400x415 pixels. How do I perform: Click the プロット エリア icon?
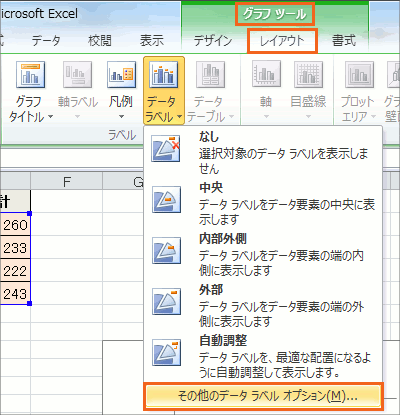pos(359,74)
